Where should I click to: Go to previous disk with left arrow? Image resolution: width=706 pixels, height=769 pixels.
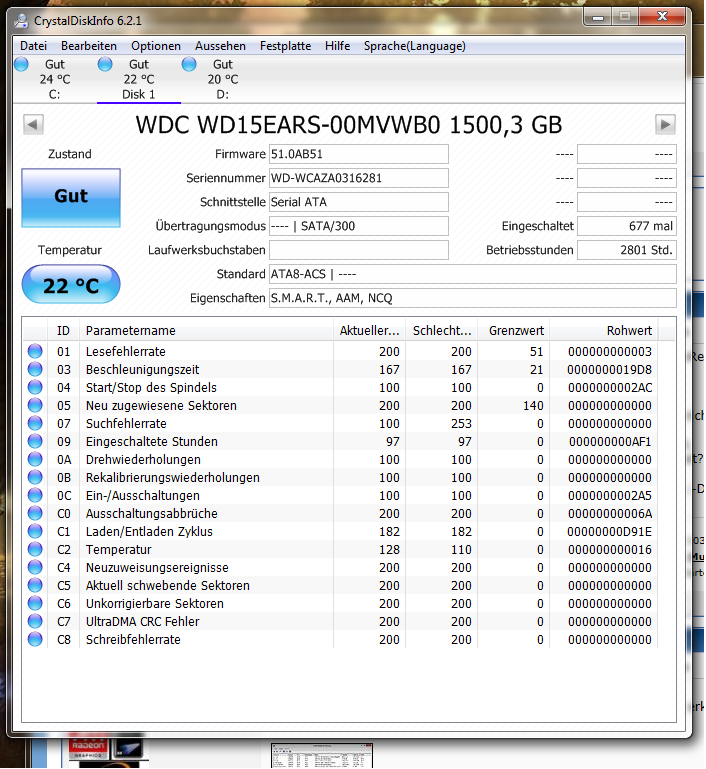33,125
